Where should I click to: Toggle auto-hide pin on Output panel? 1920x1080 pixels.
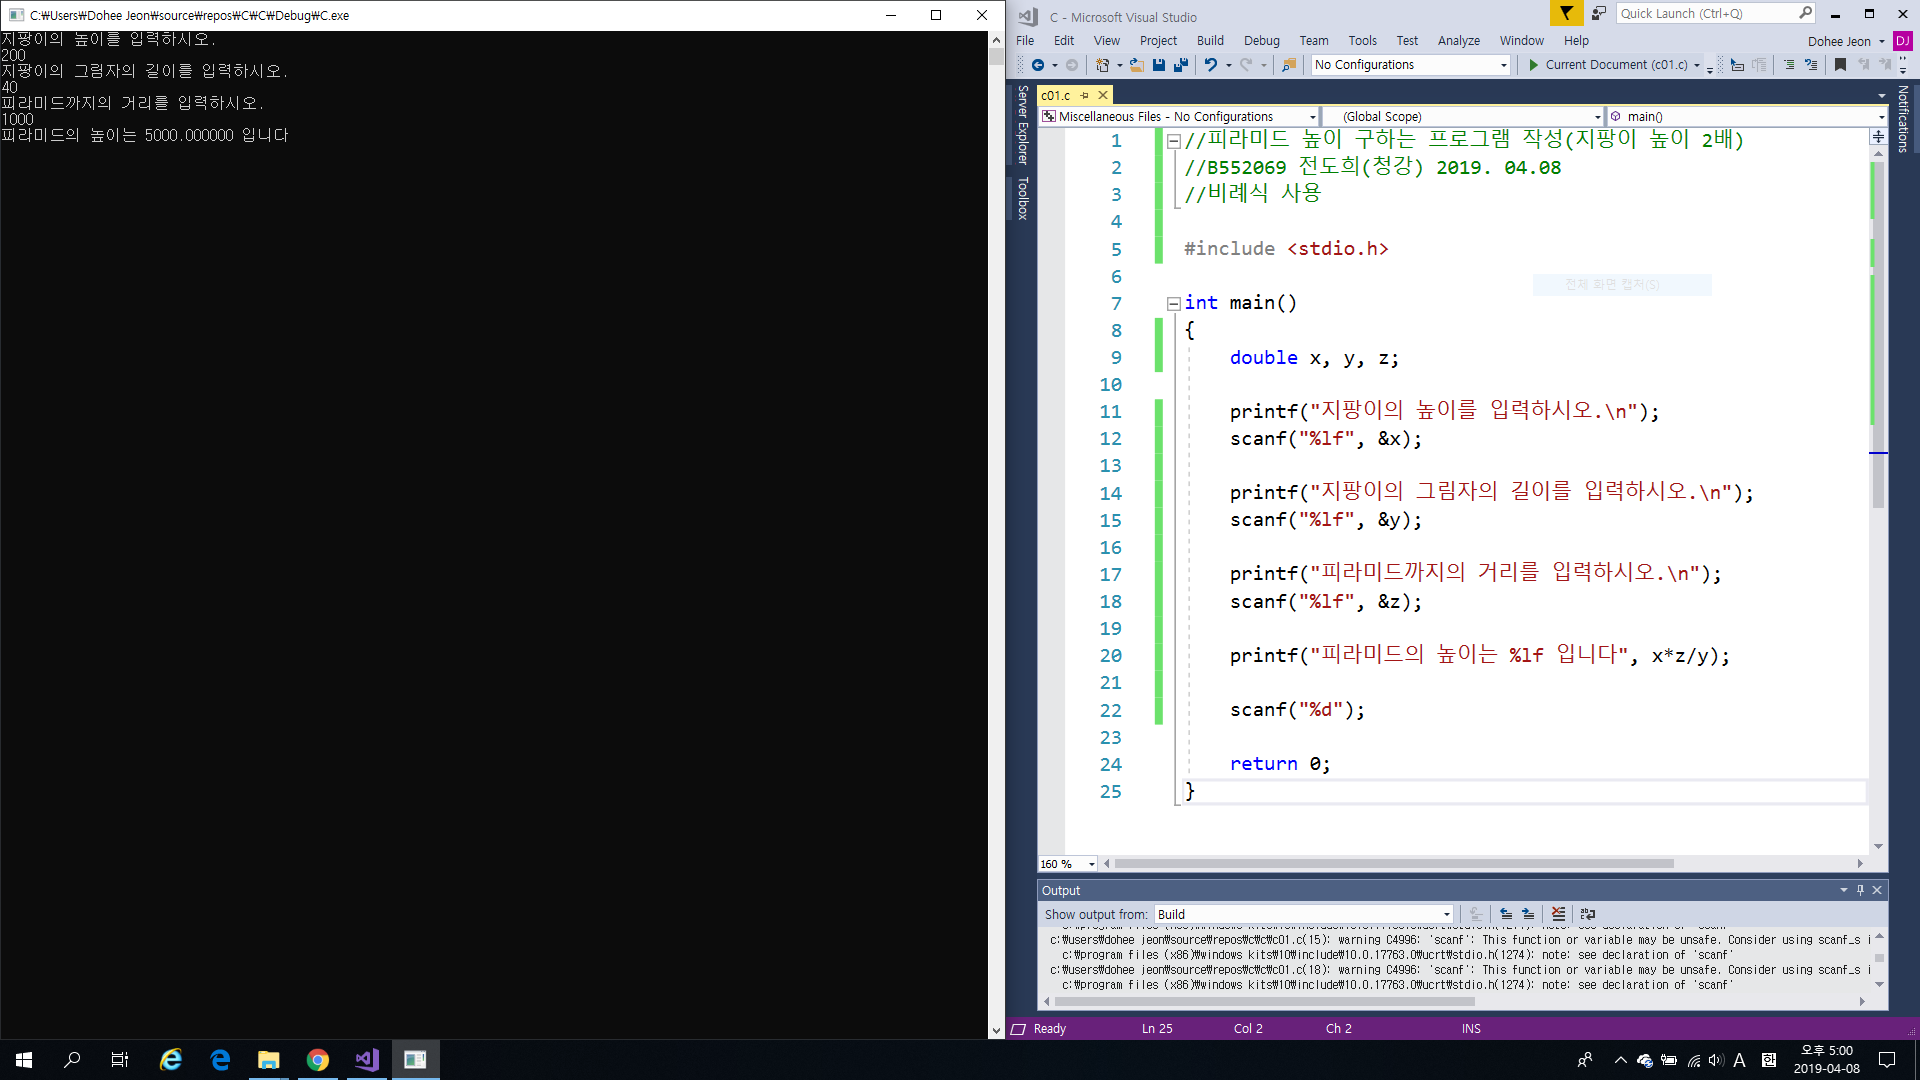pos(1861,890)
